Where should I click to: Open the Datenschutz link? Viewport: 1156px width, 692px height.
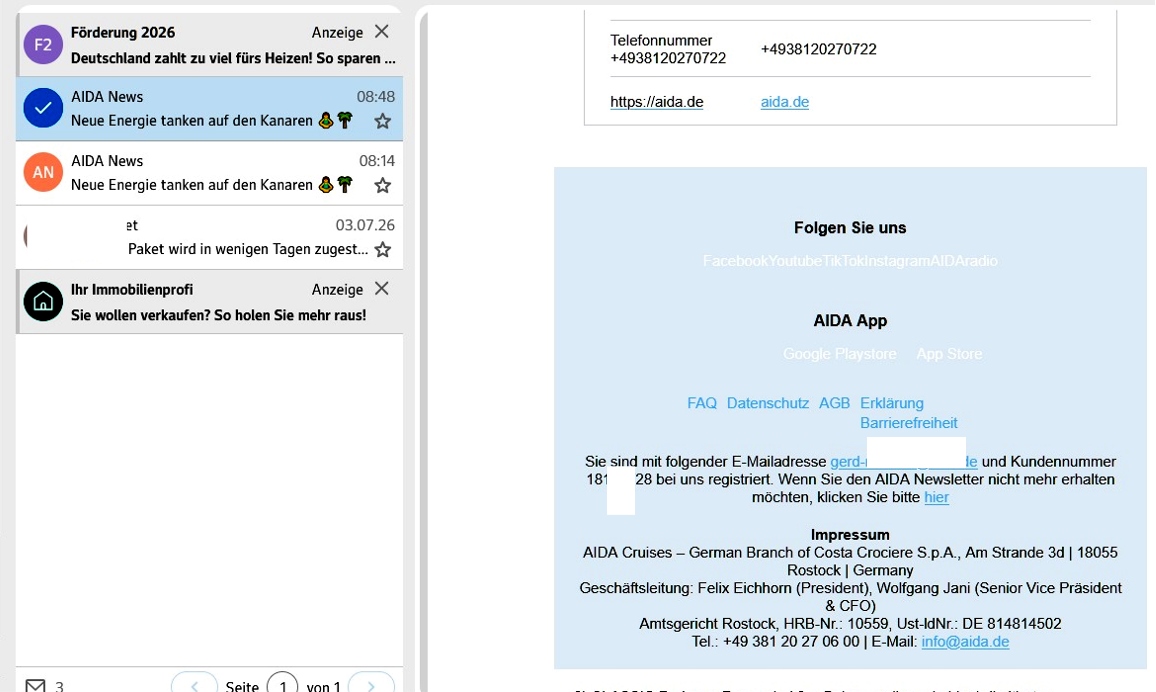coord(767,403)
